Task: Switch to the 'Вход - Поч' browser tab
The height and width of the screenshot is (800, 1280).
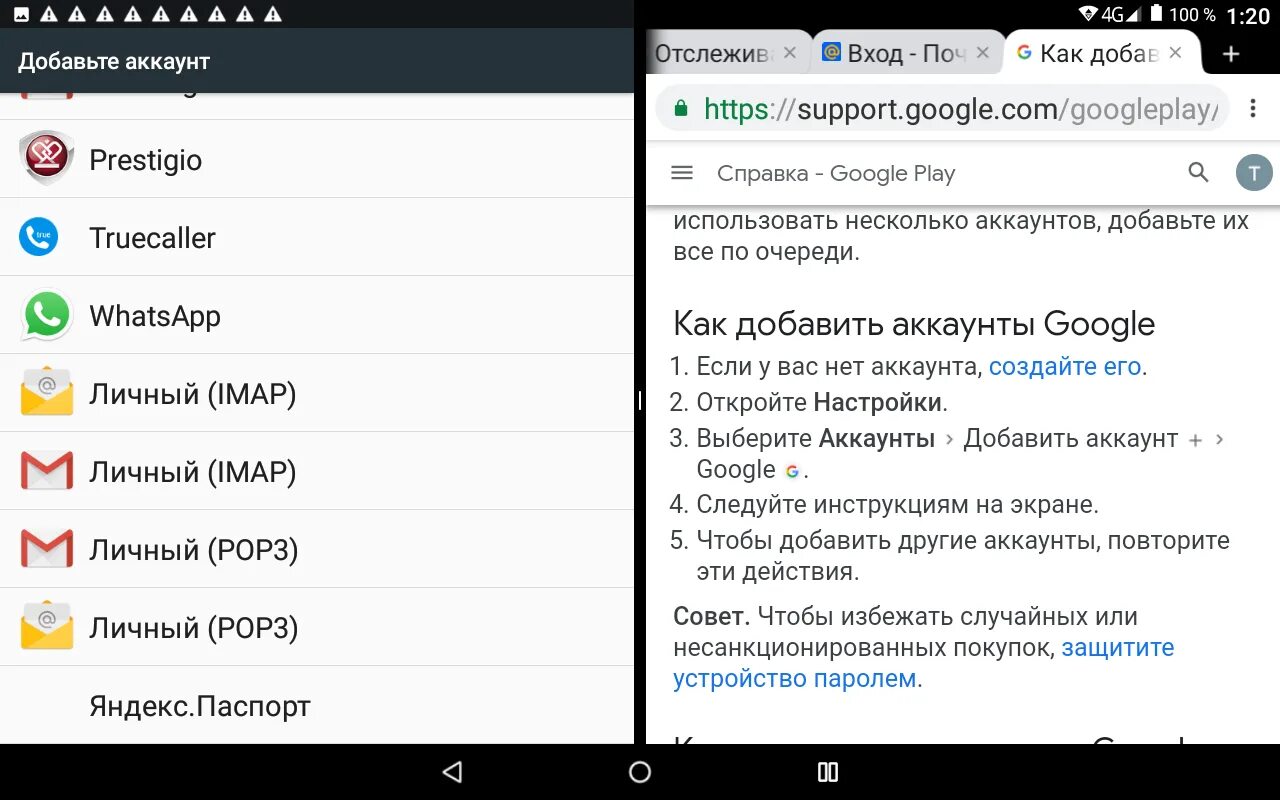Action: pyautogui.click(x=893, y=54)
